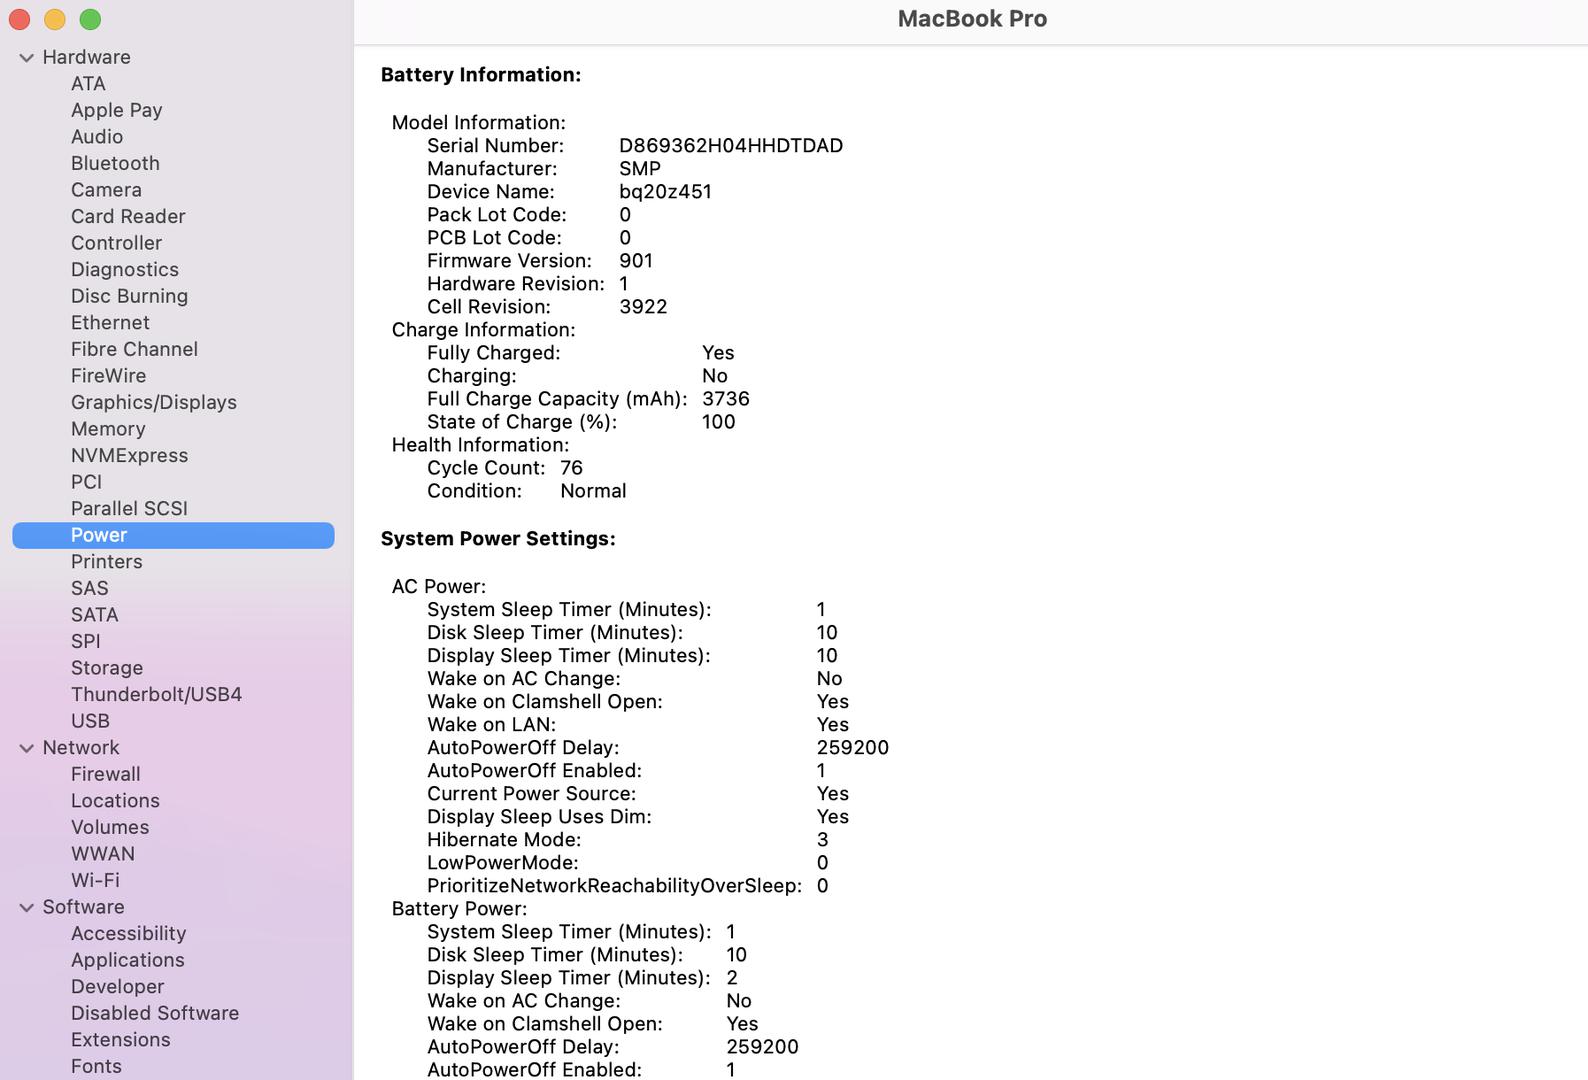Image resolution: width=1588 pixels, height=1080 pixels.
Task: Select Audio in the sidebar
Action: point(97,137)
